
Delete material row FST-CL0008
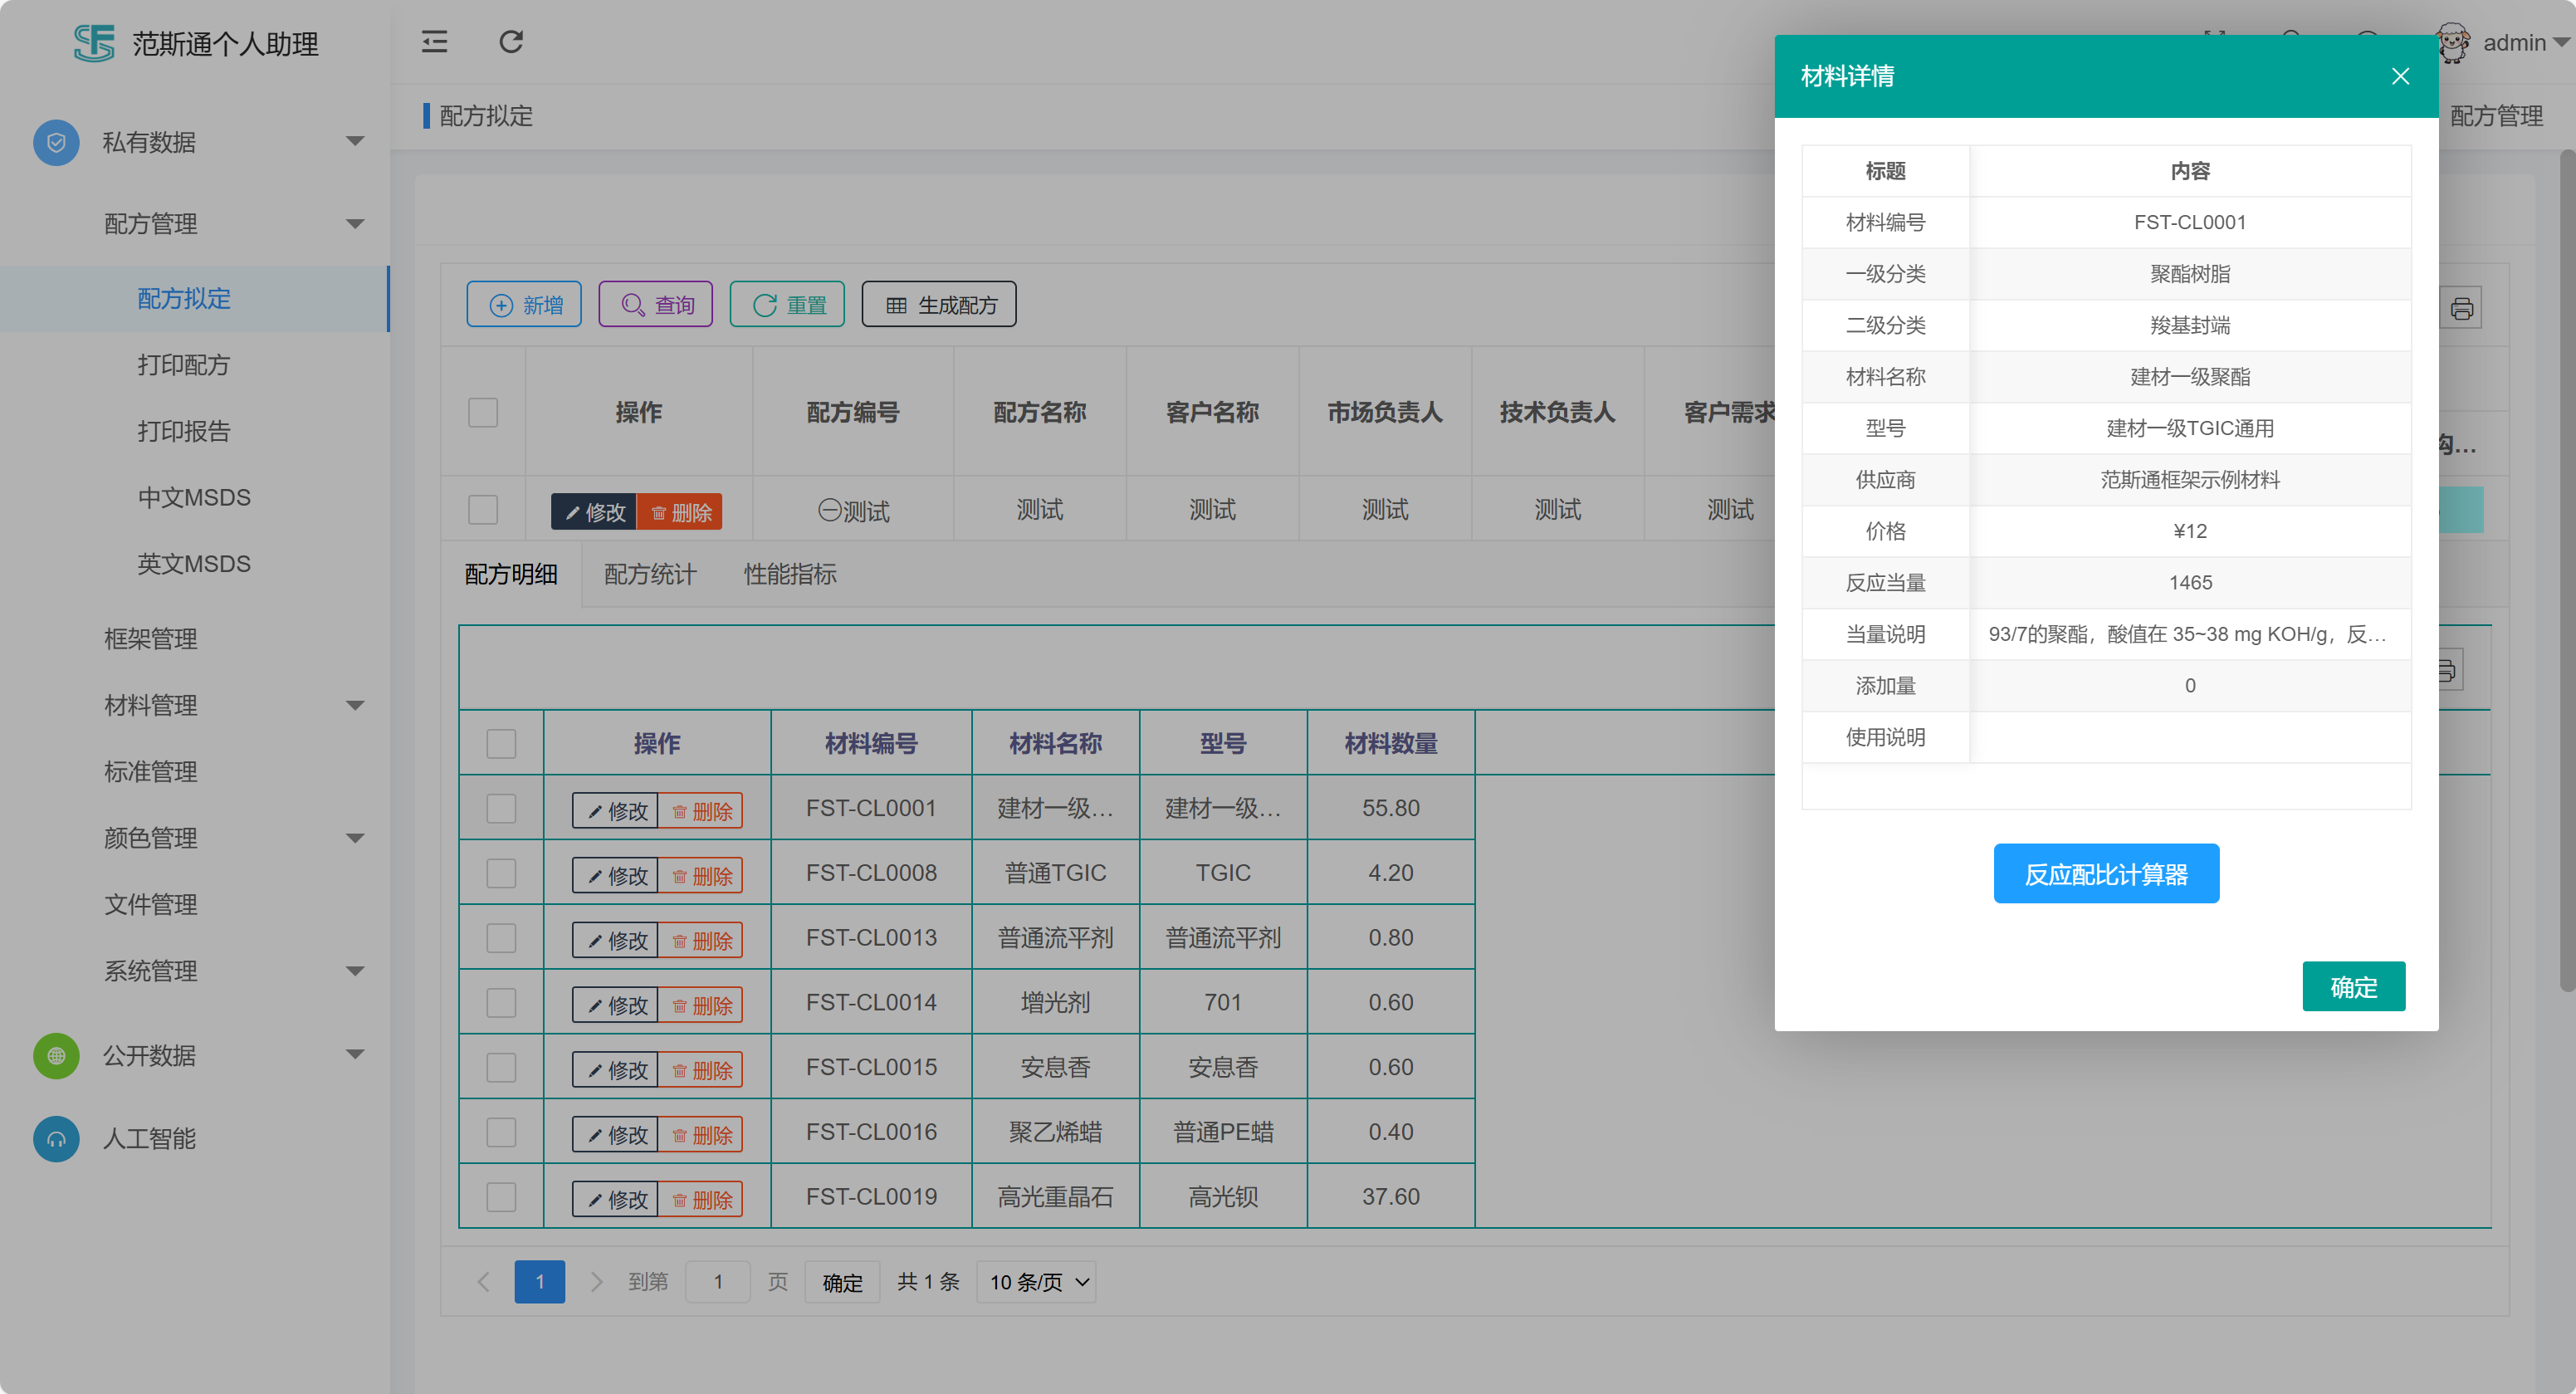pos(701,875)
